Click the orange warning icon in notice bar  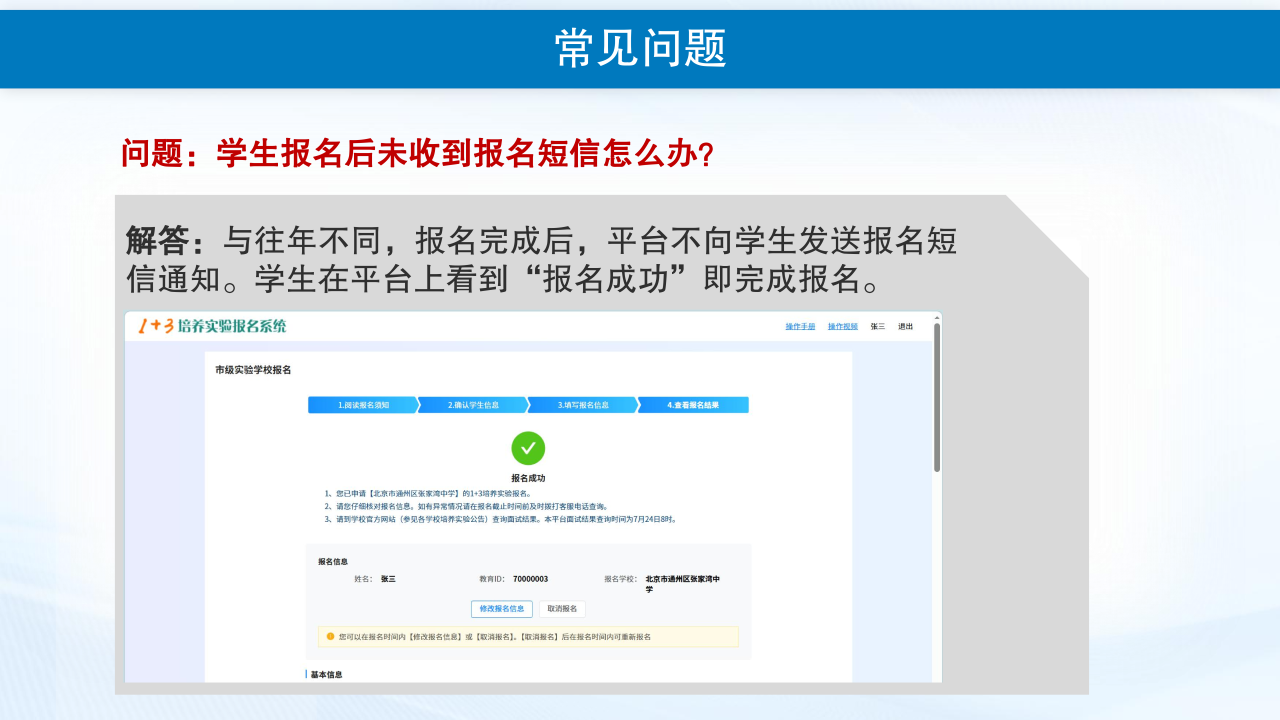(331, 636)
